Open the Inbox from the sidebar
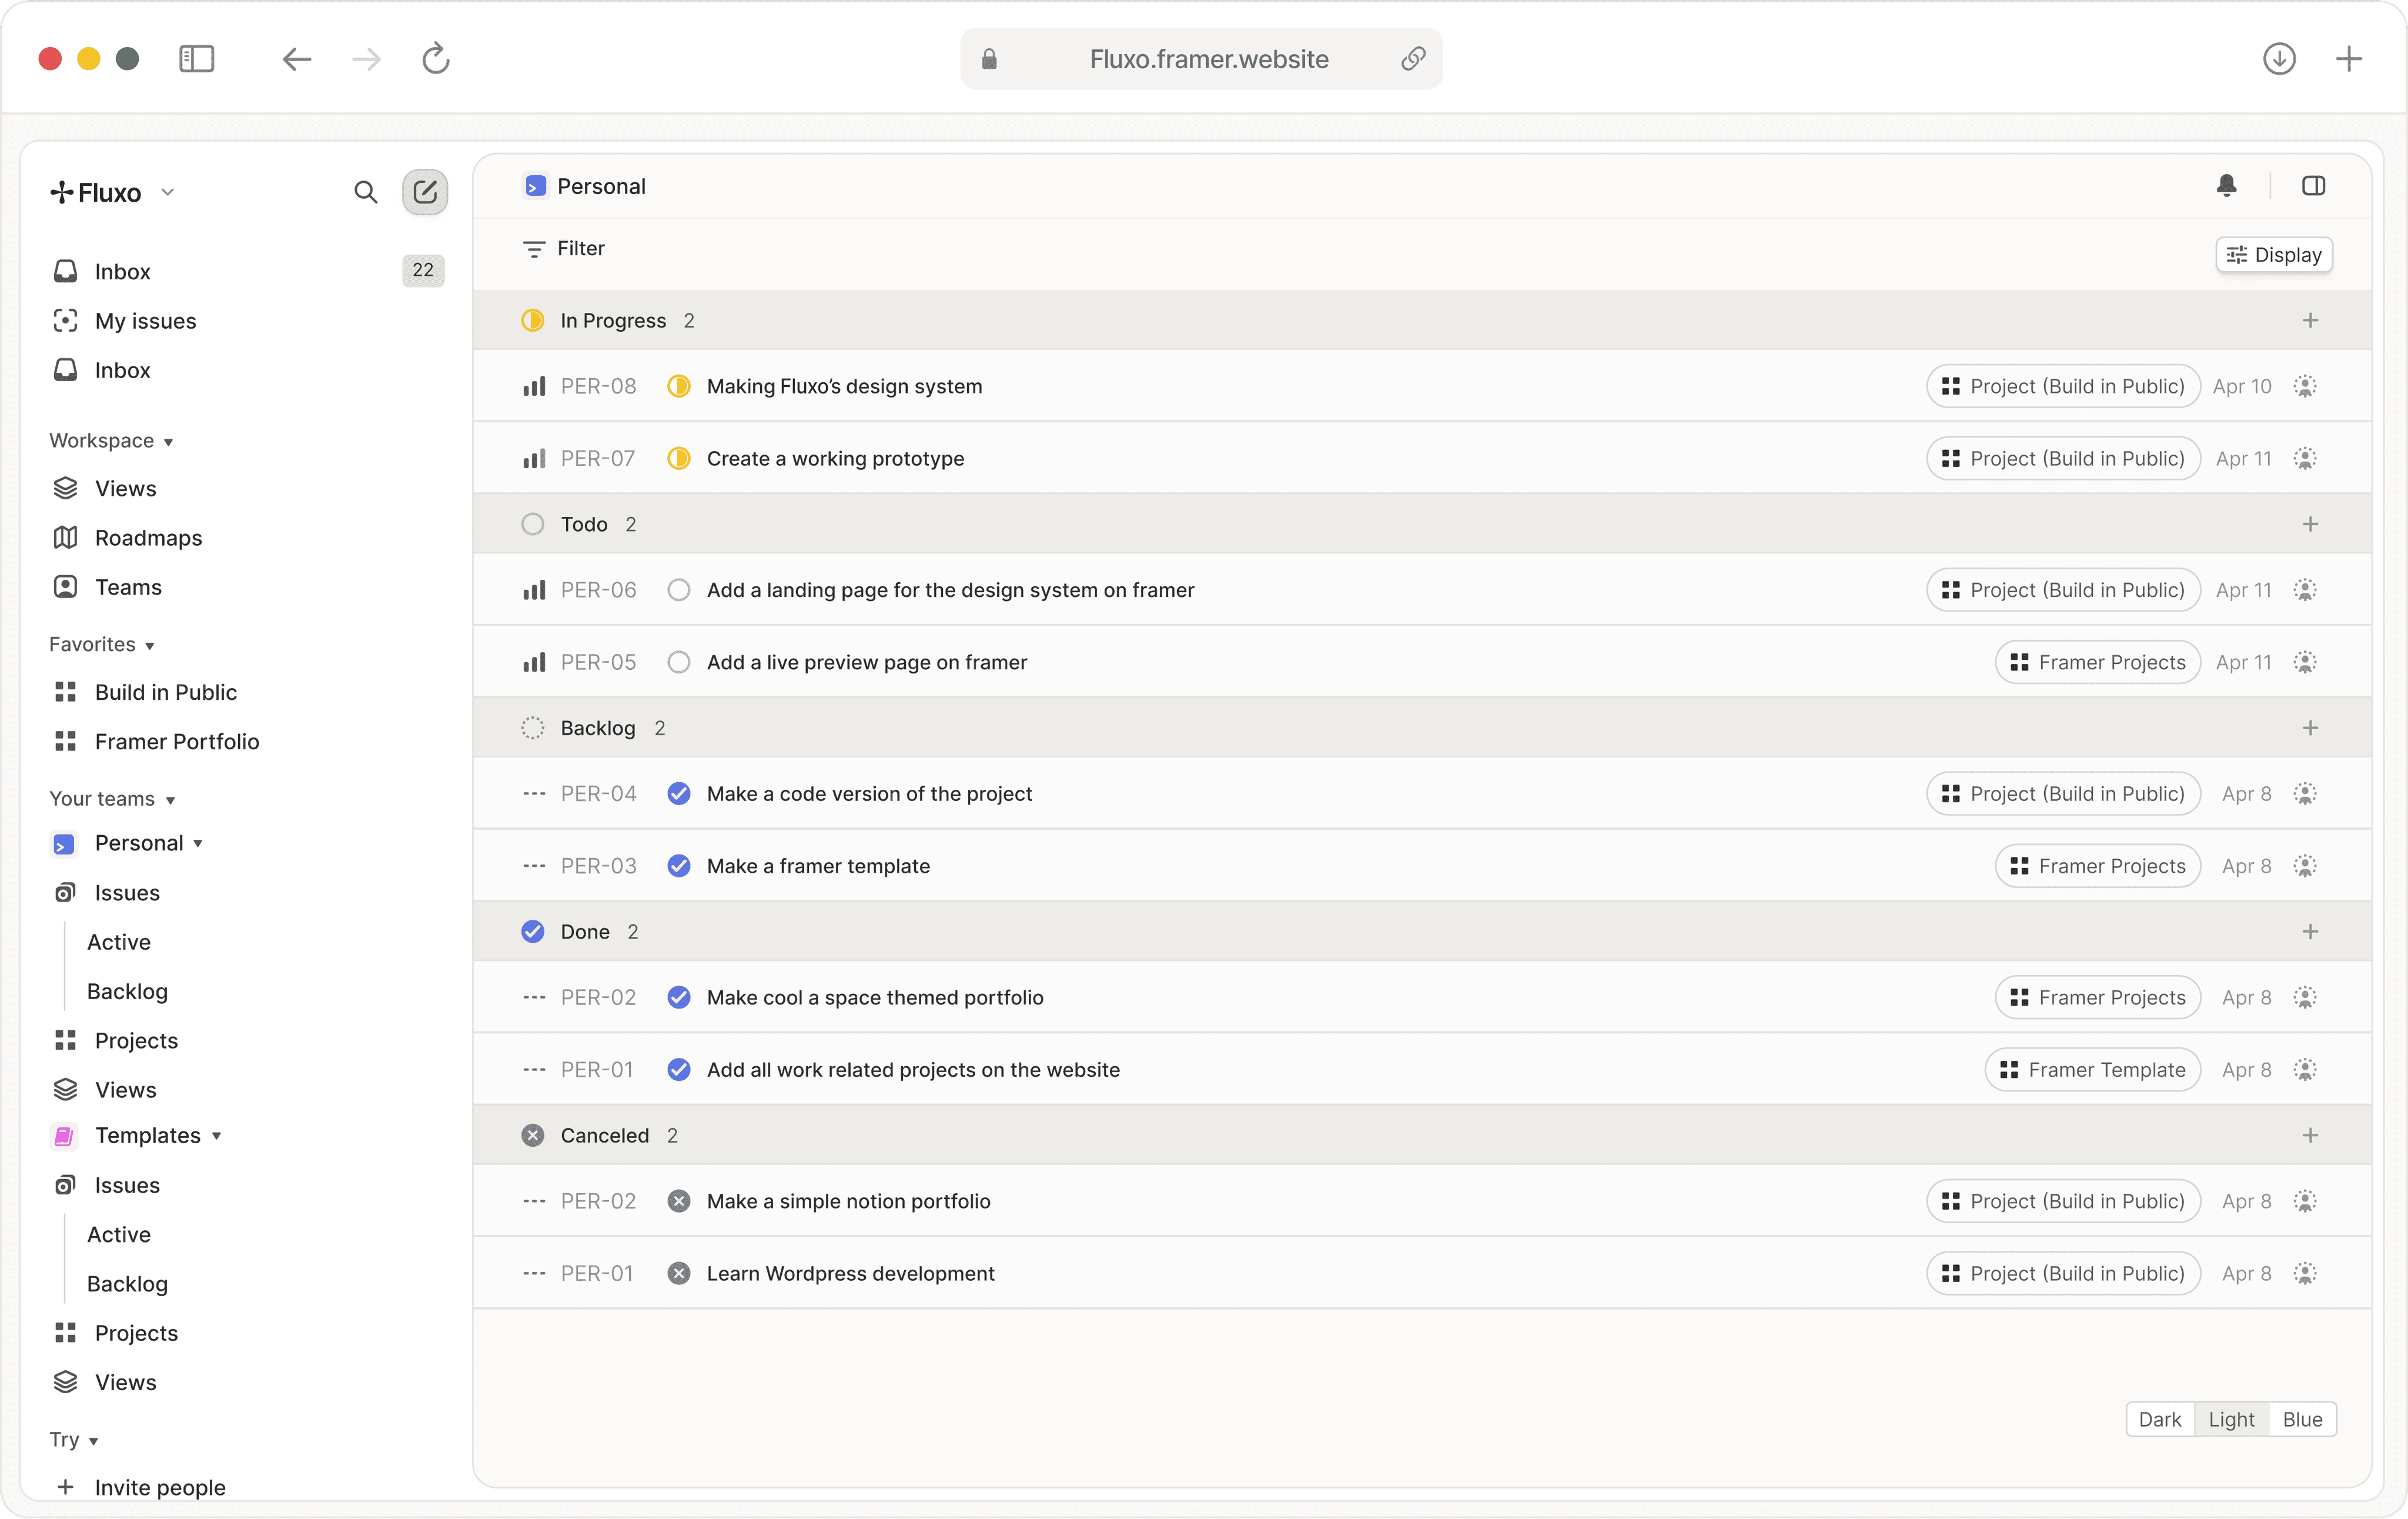 123,270
